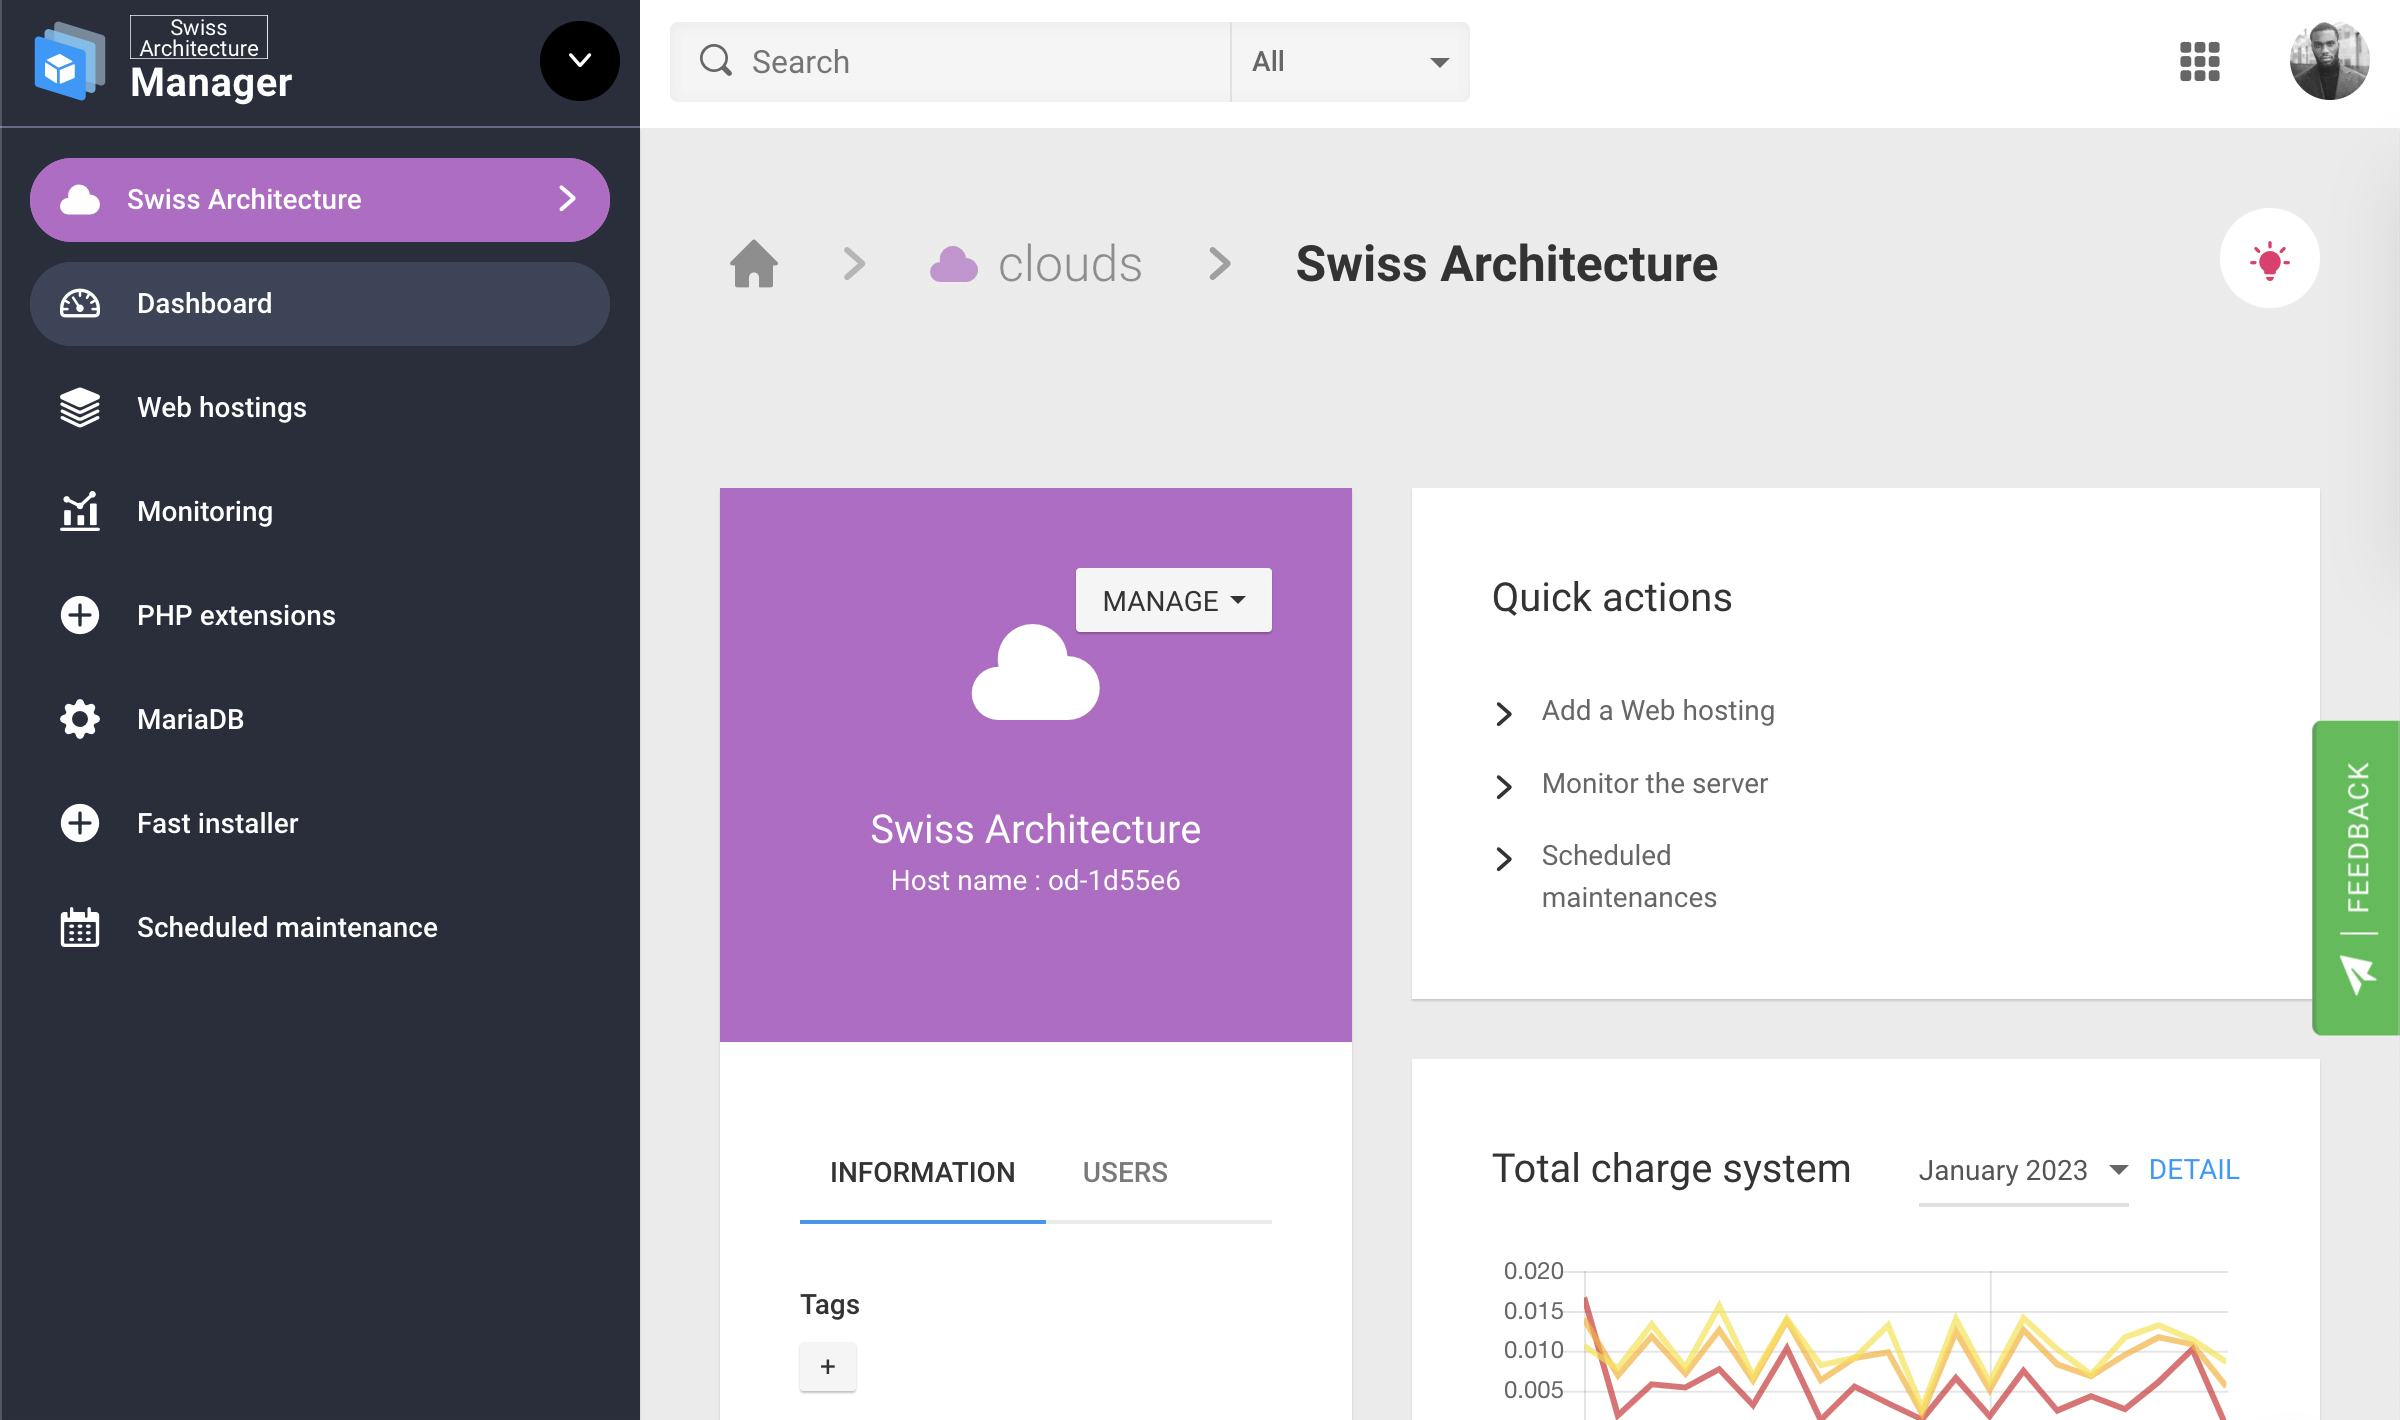Open Scheduled maintenance calendar
This screenshot has width=2400, height=1420.
[x=286, y=927]
